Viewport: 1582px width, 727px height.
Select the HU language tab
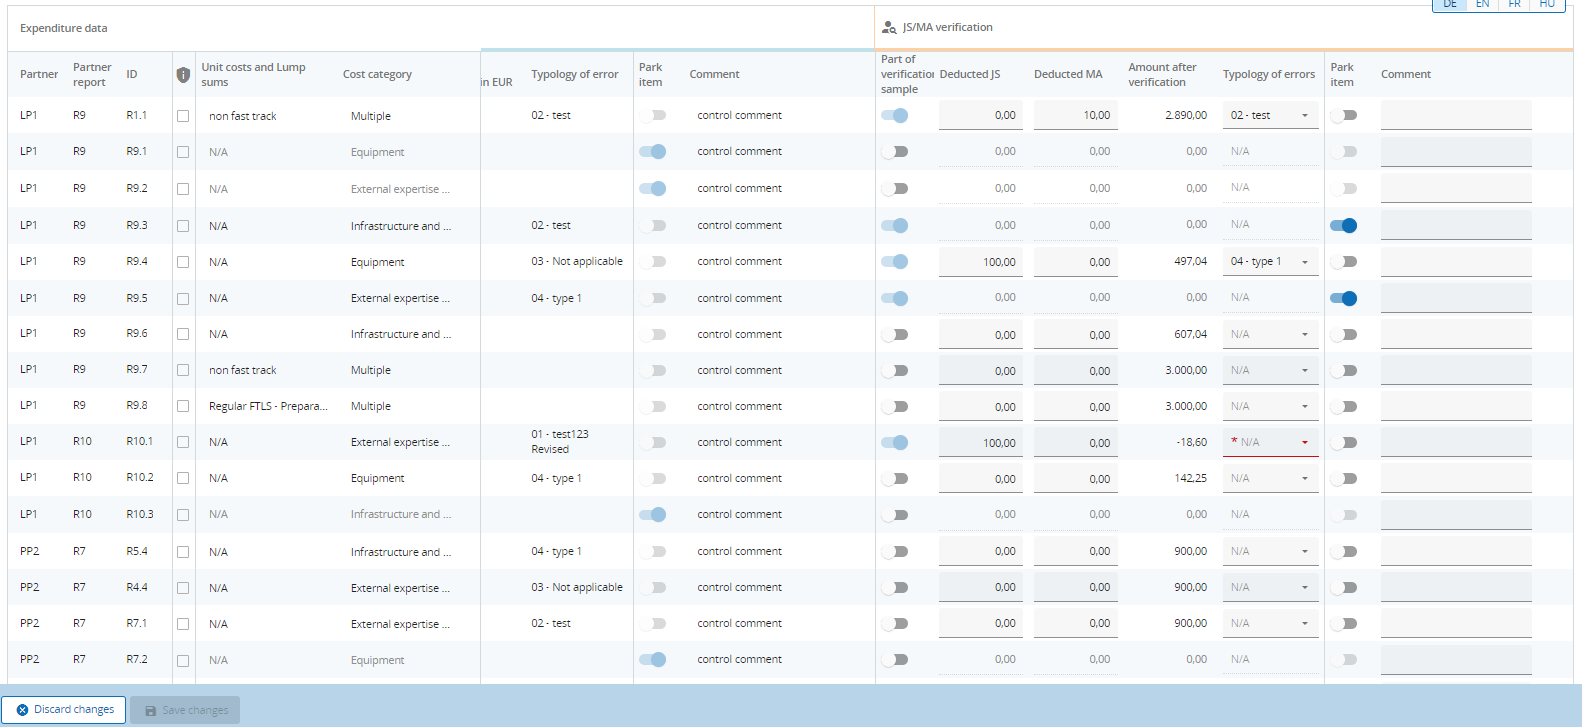[1546, 5]
